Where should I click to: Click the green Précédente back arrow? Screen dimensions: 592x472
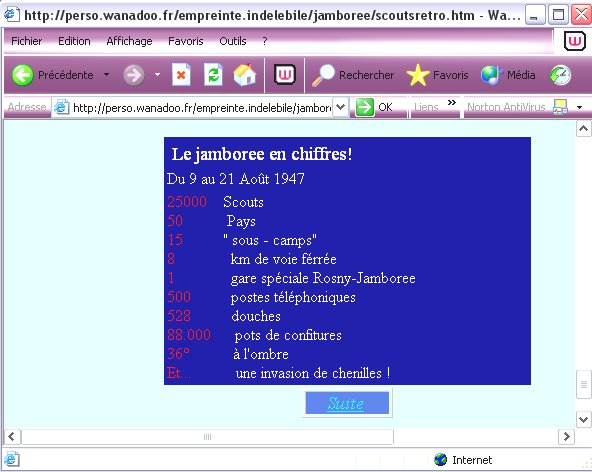tap(22, 75)
